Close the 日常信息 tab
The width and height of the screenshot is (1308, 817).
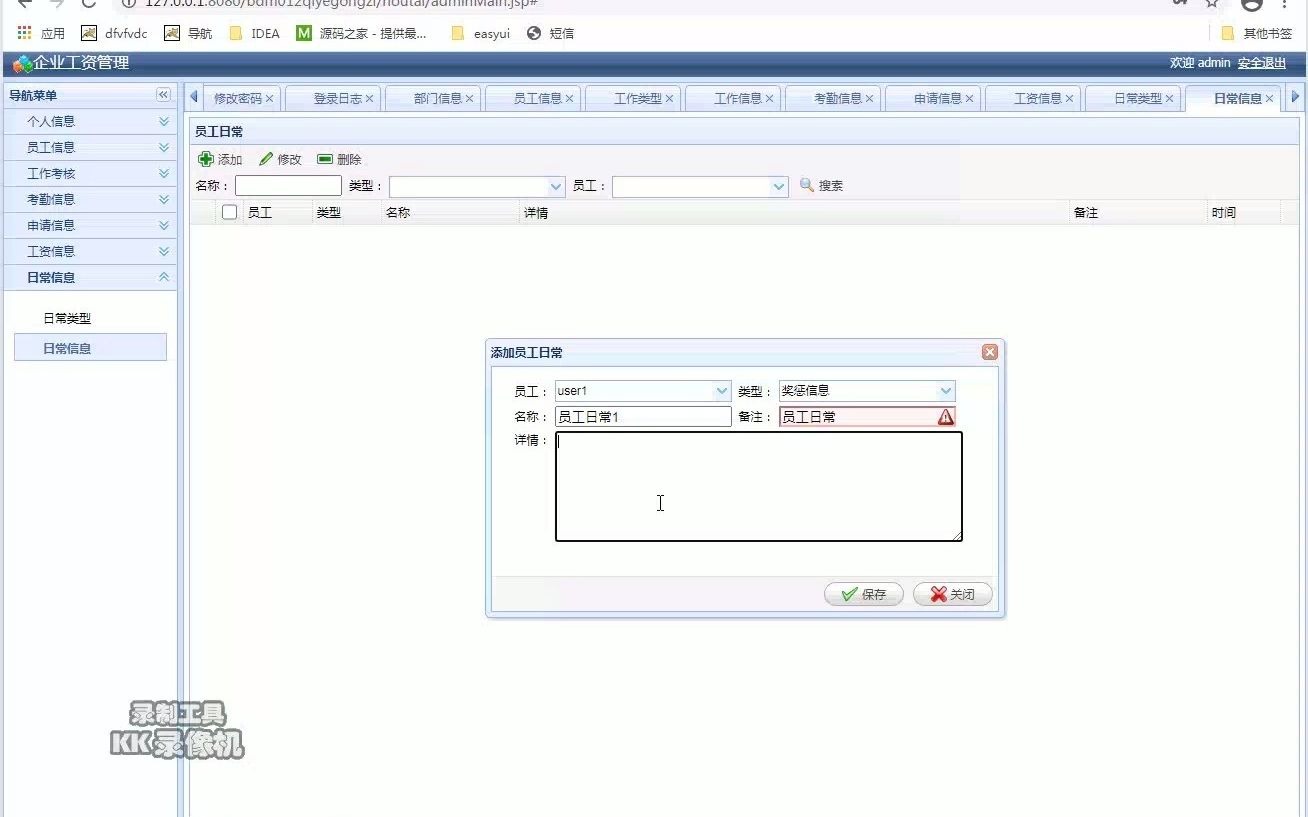click(1269, 99)
